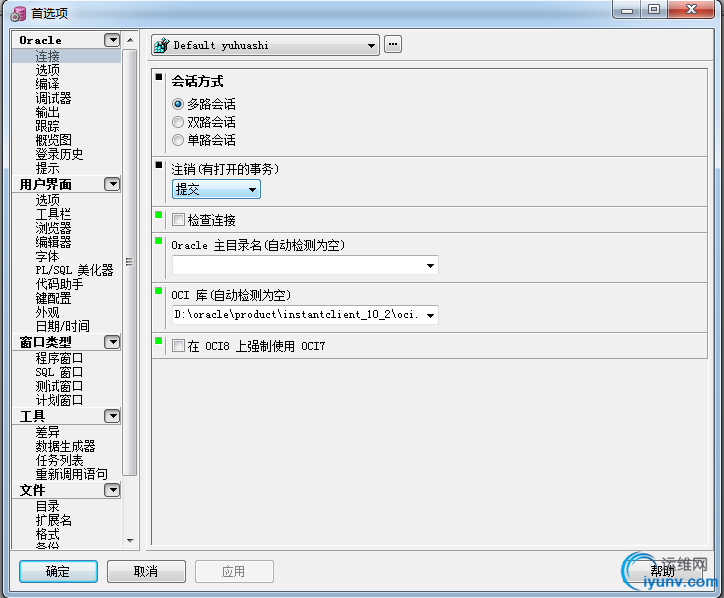Click the 应用 button
This screenshot has height=598, width=724.
(234, 572)
